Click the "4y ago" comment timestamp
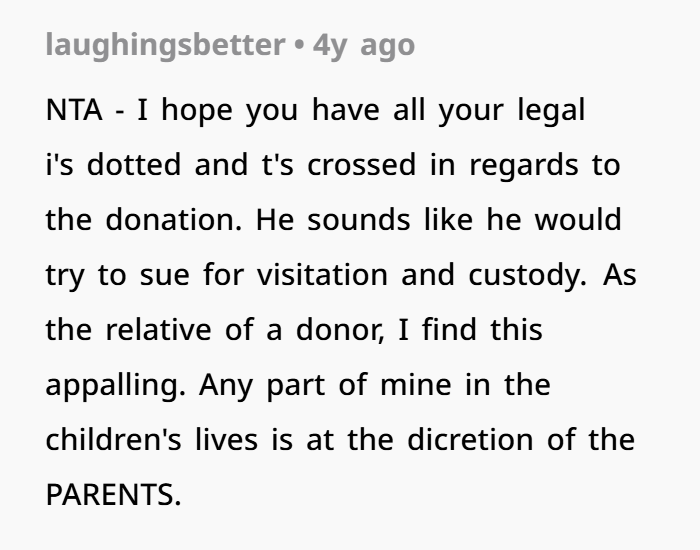 (x=364, y=45)
